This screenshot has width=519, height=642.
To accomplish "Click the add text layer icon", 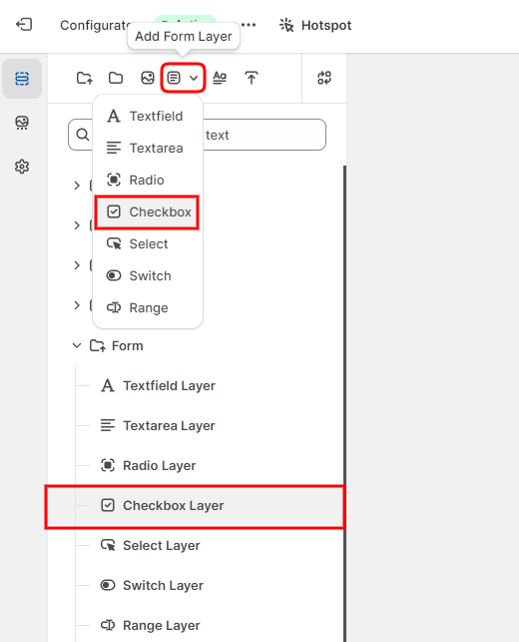I will pos(220,78).
